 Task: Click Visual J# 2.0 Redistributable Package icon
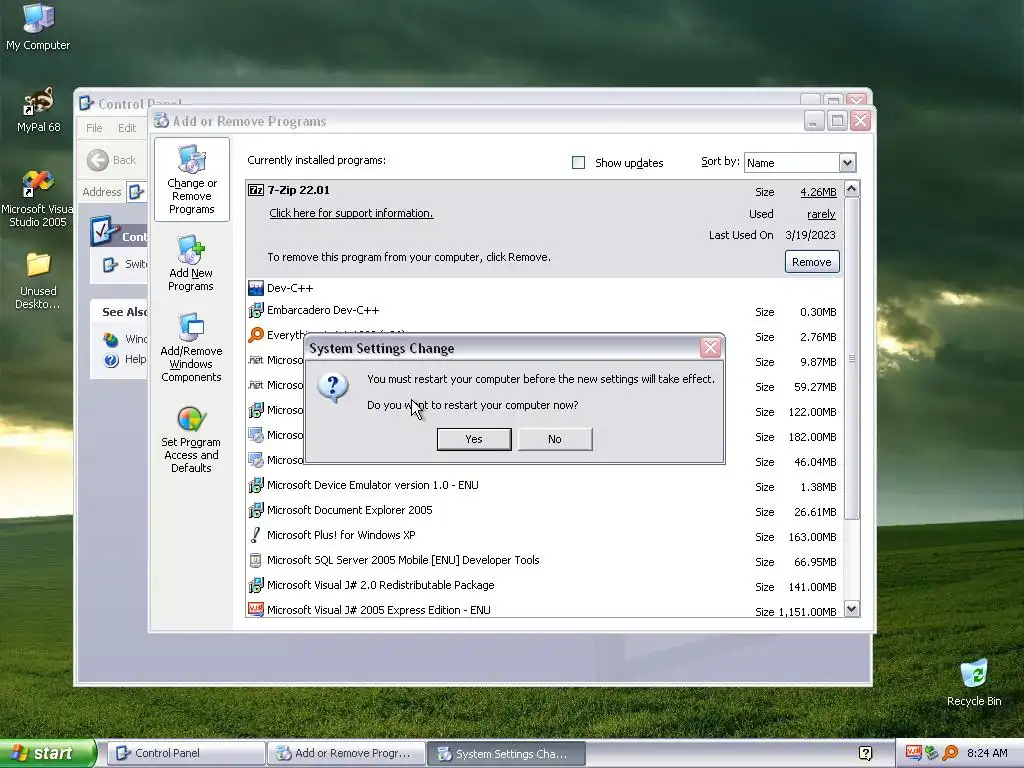pos(256,585)
